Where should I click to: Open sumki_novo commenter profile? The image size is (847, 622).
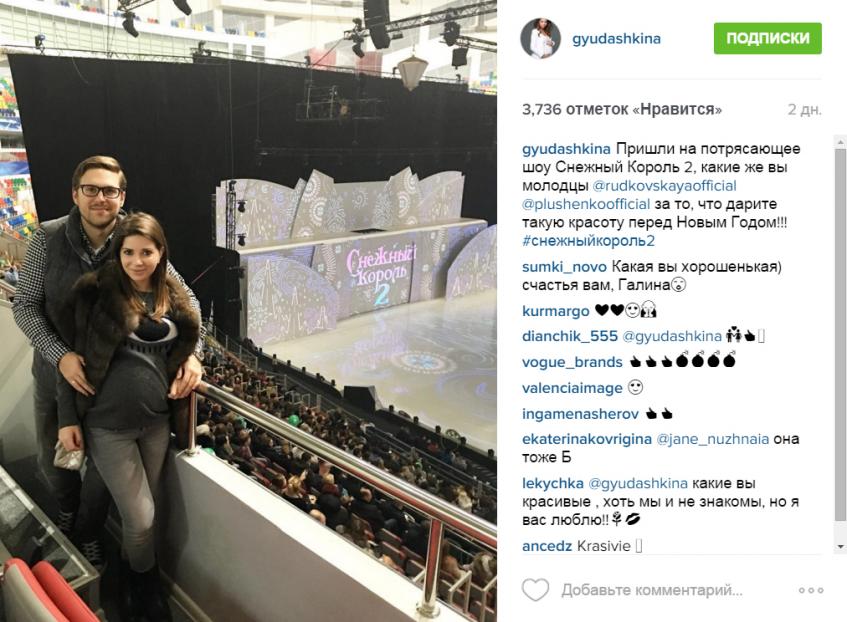coord(564,267)
